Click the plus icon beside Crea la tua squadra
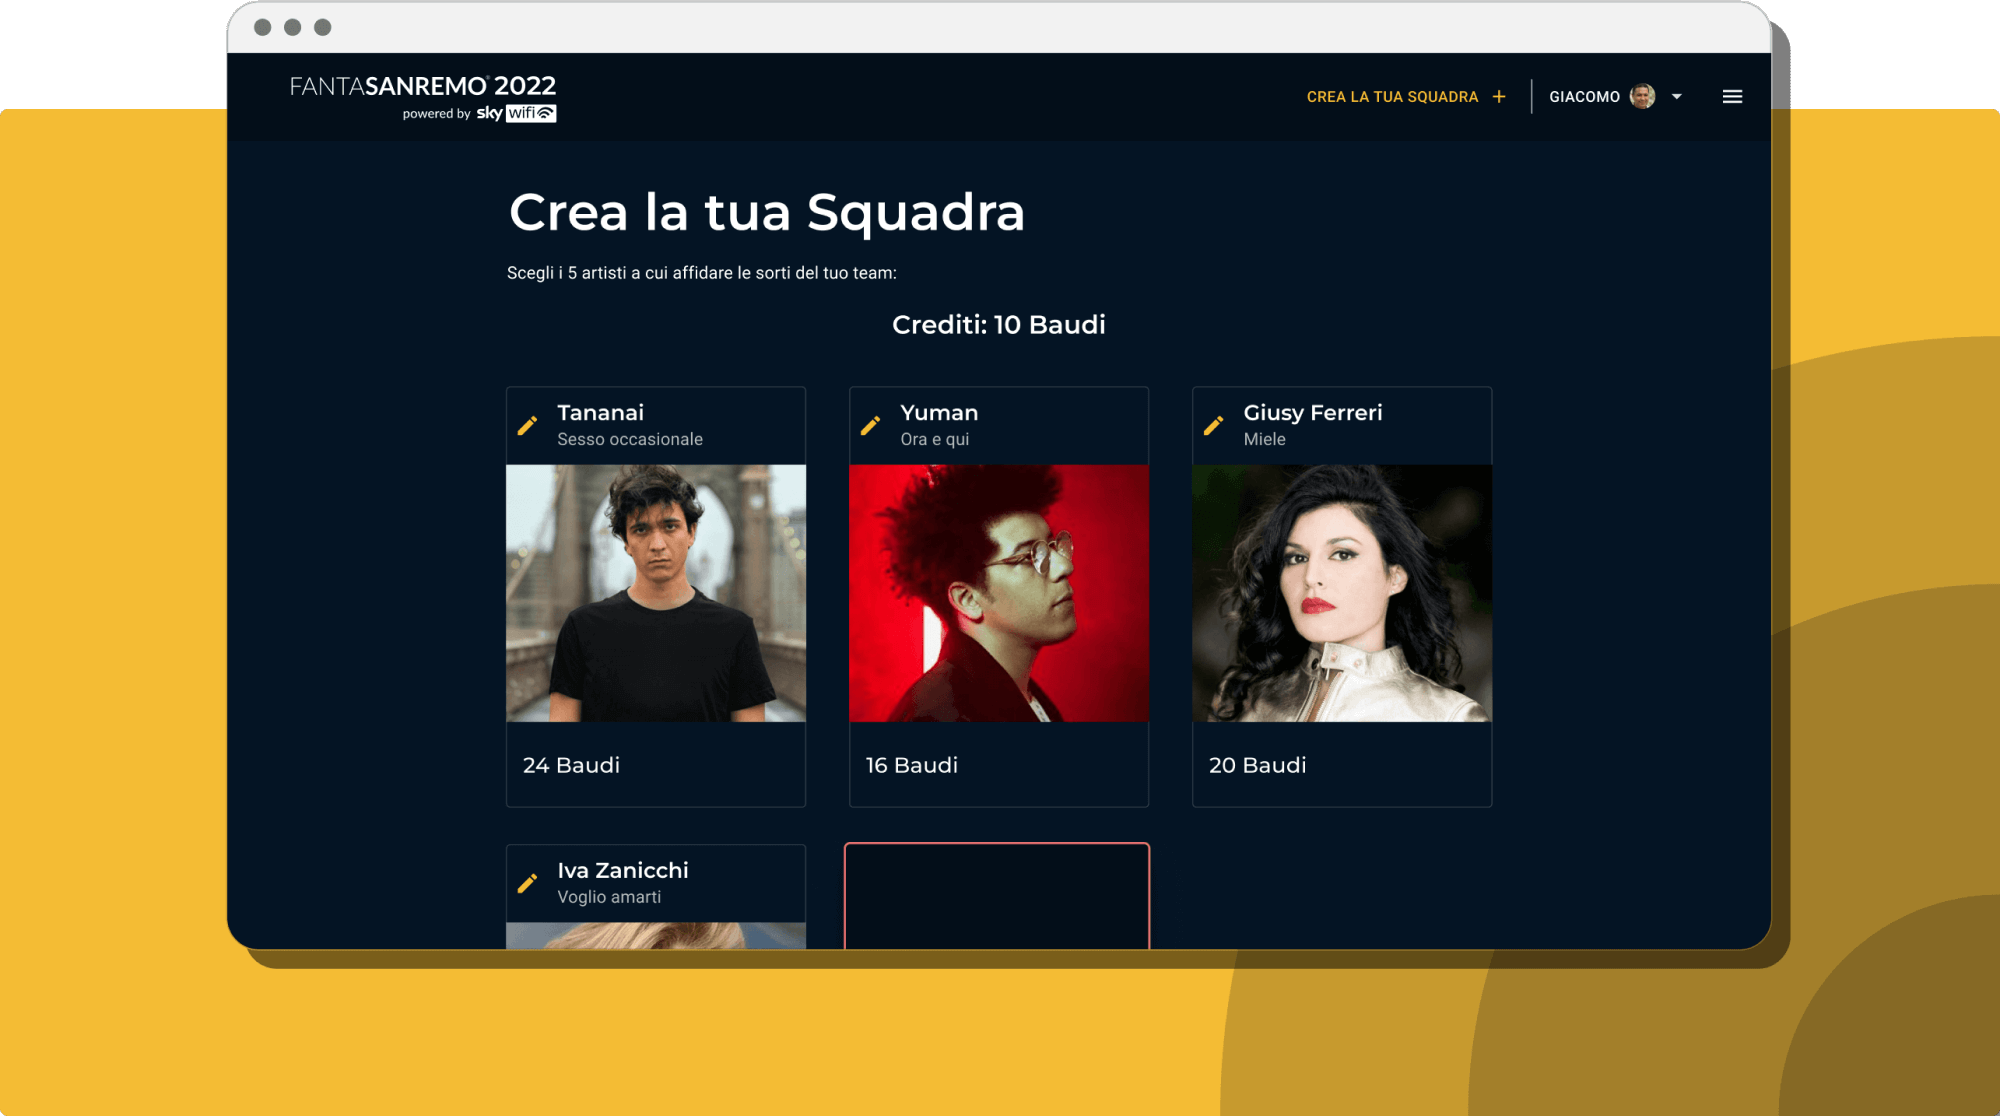Viewport: 2000px width, 1116px height. pyautogui.click(x=1499, y=97)
